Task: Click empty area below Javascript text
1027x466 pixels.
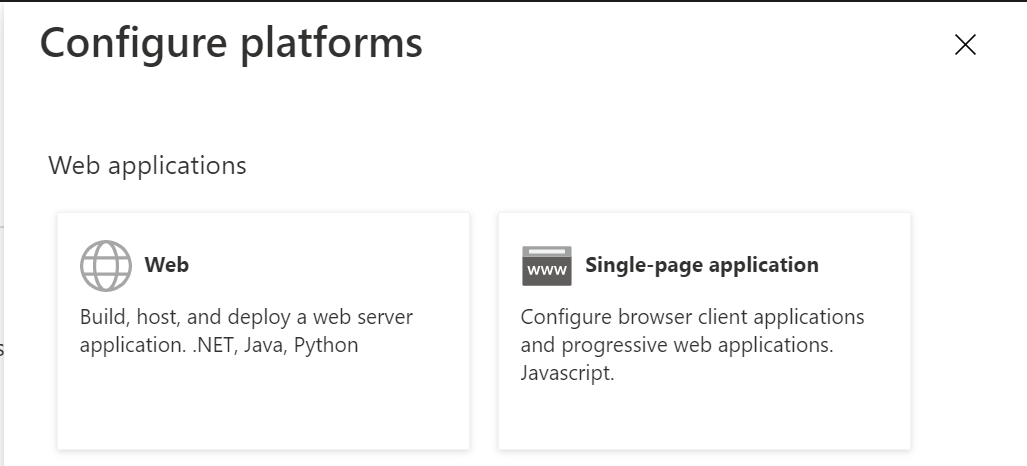Action: (x=704, y=417)
